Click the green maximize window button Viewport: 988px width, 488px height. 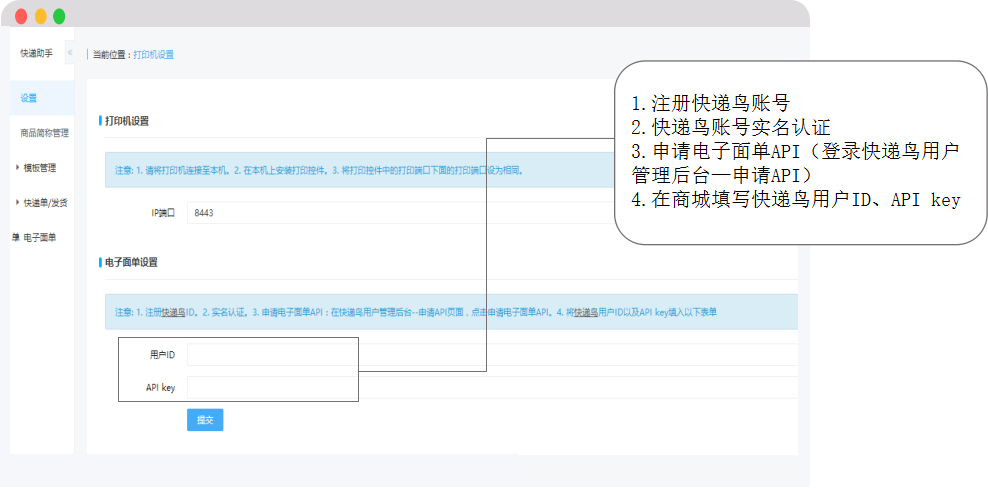[x=59, y=16]
